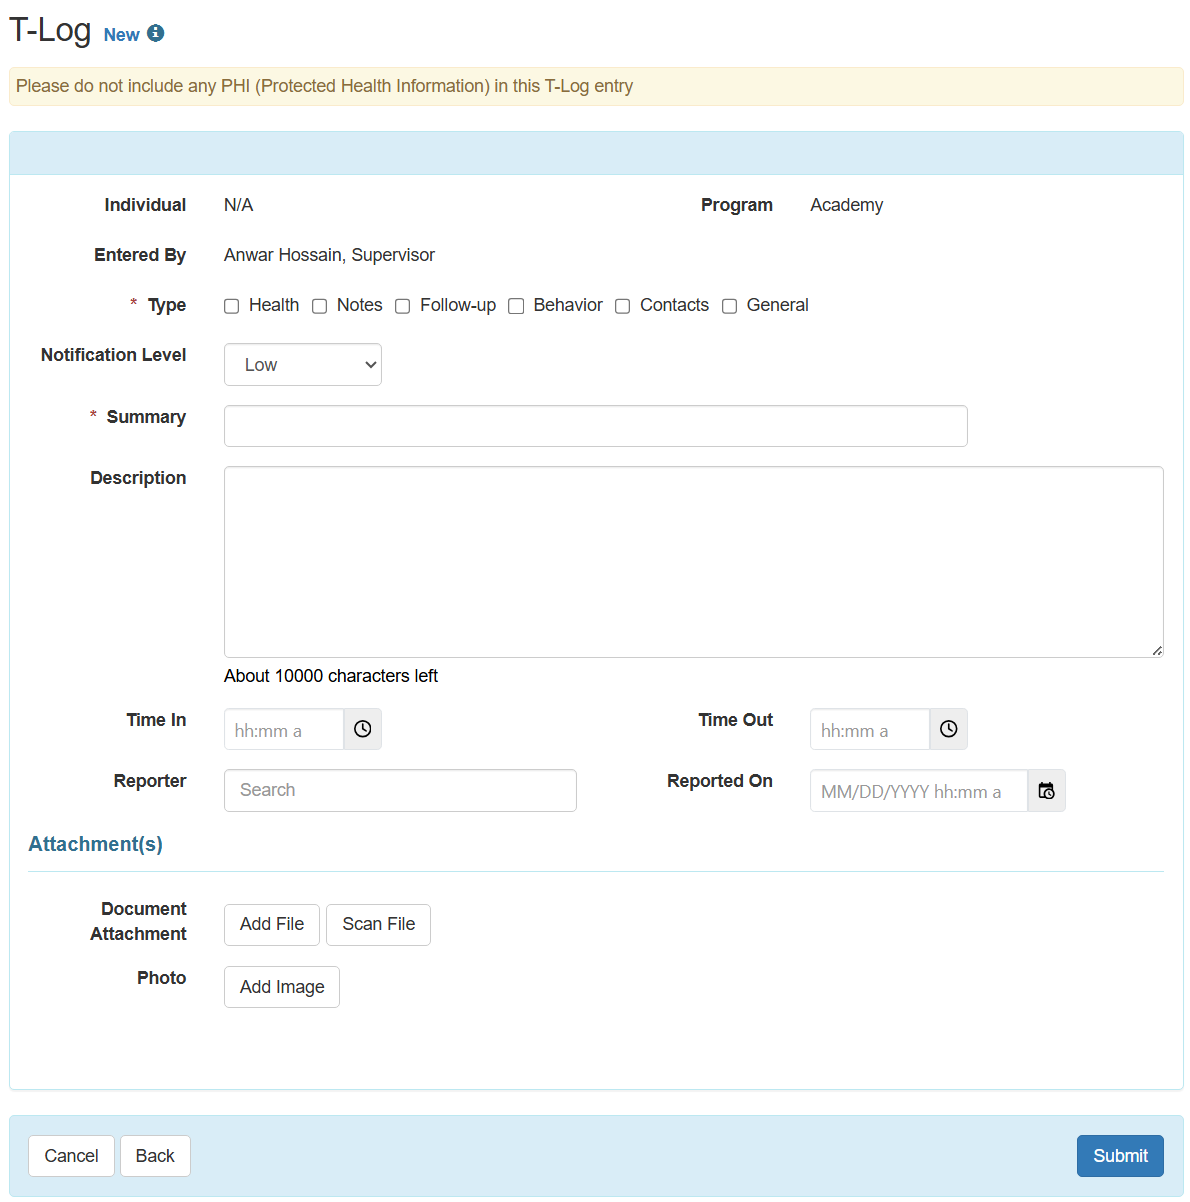Screen dimensions: 1190x1202
Task: Submit the T-Log form
Action: pos(1119,1156)
